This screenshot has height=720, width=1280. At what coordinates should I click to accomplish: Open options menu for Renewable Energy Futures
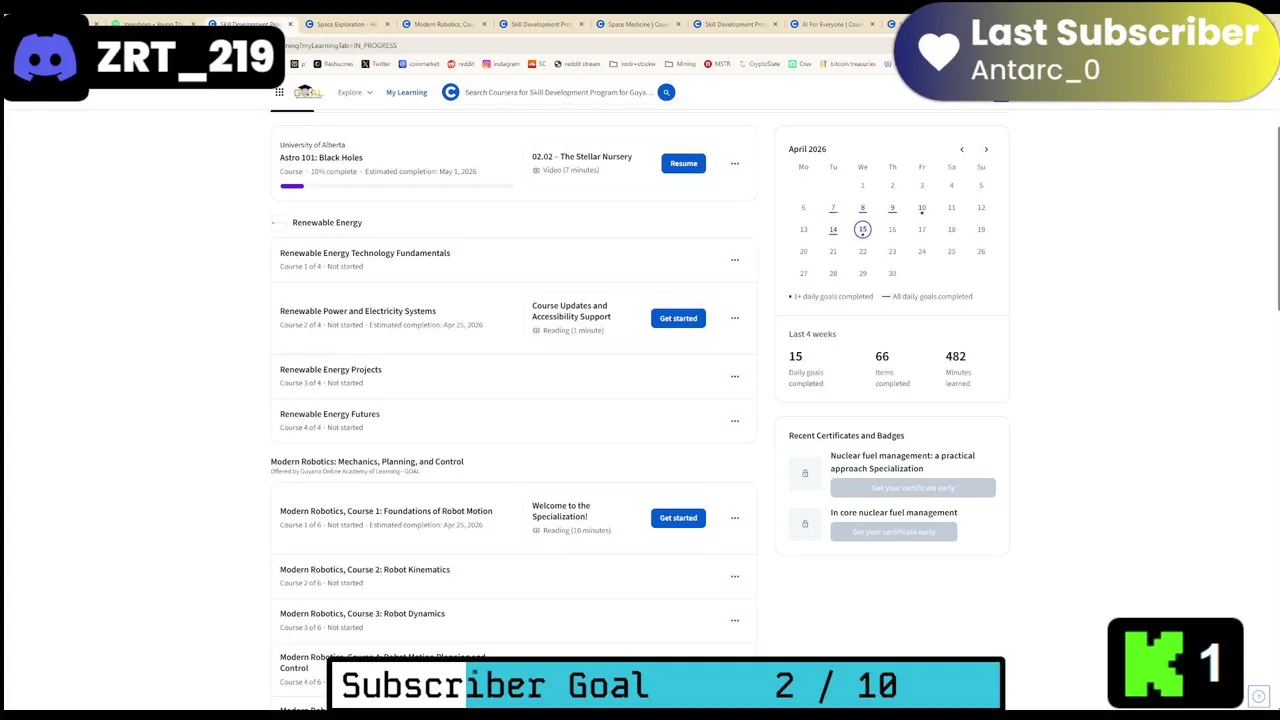point(735,421)
